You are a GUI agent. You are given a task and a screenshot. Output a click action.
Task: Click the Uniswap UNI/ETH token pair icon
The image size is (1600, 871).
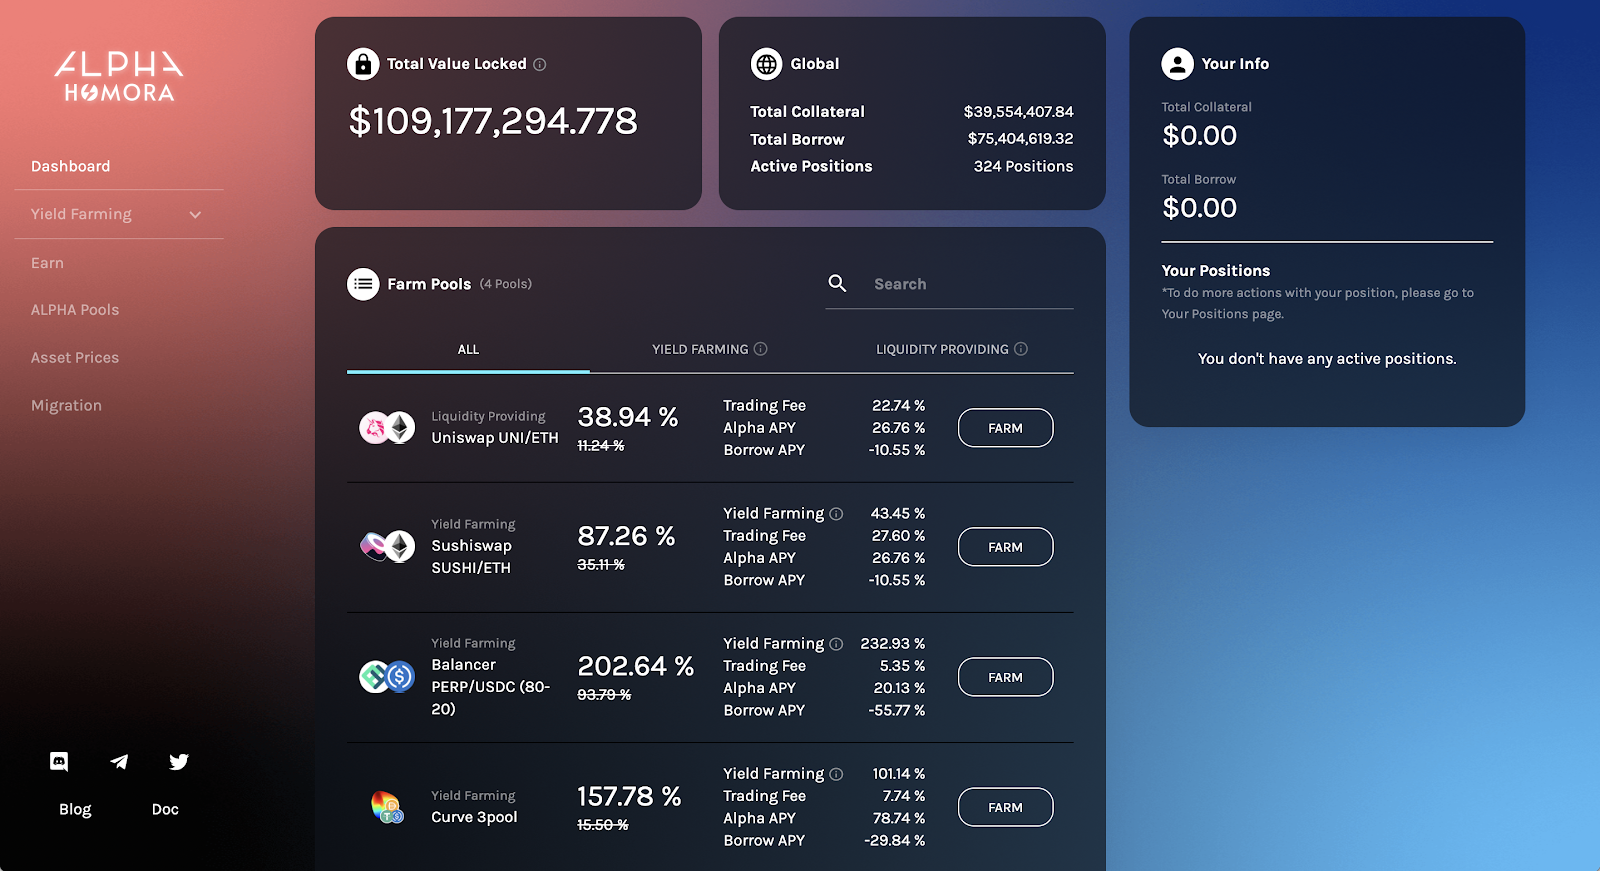tap(387, 428)
